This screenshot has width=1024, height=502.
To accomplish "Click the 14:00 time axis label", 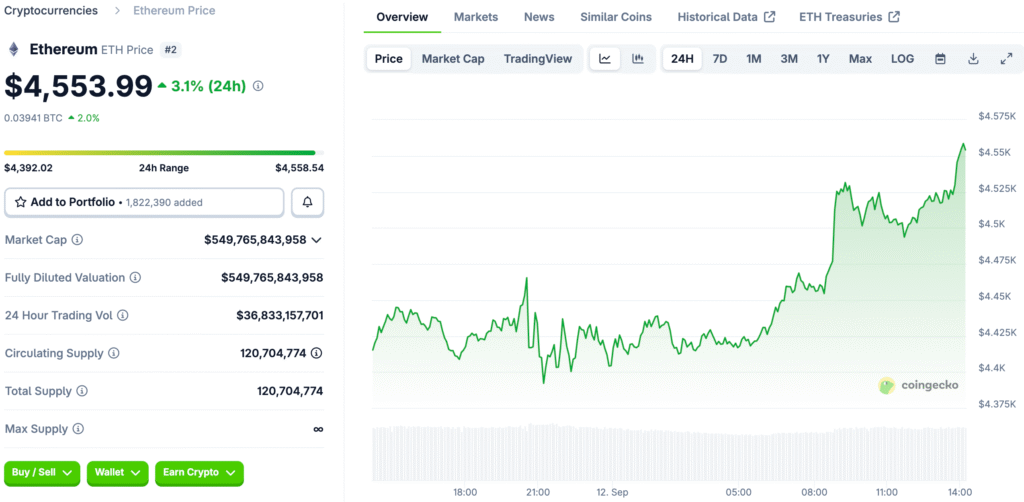I will coord(960,492).
